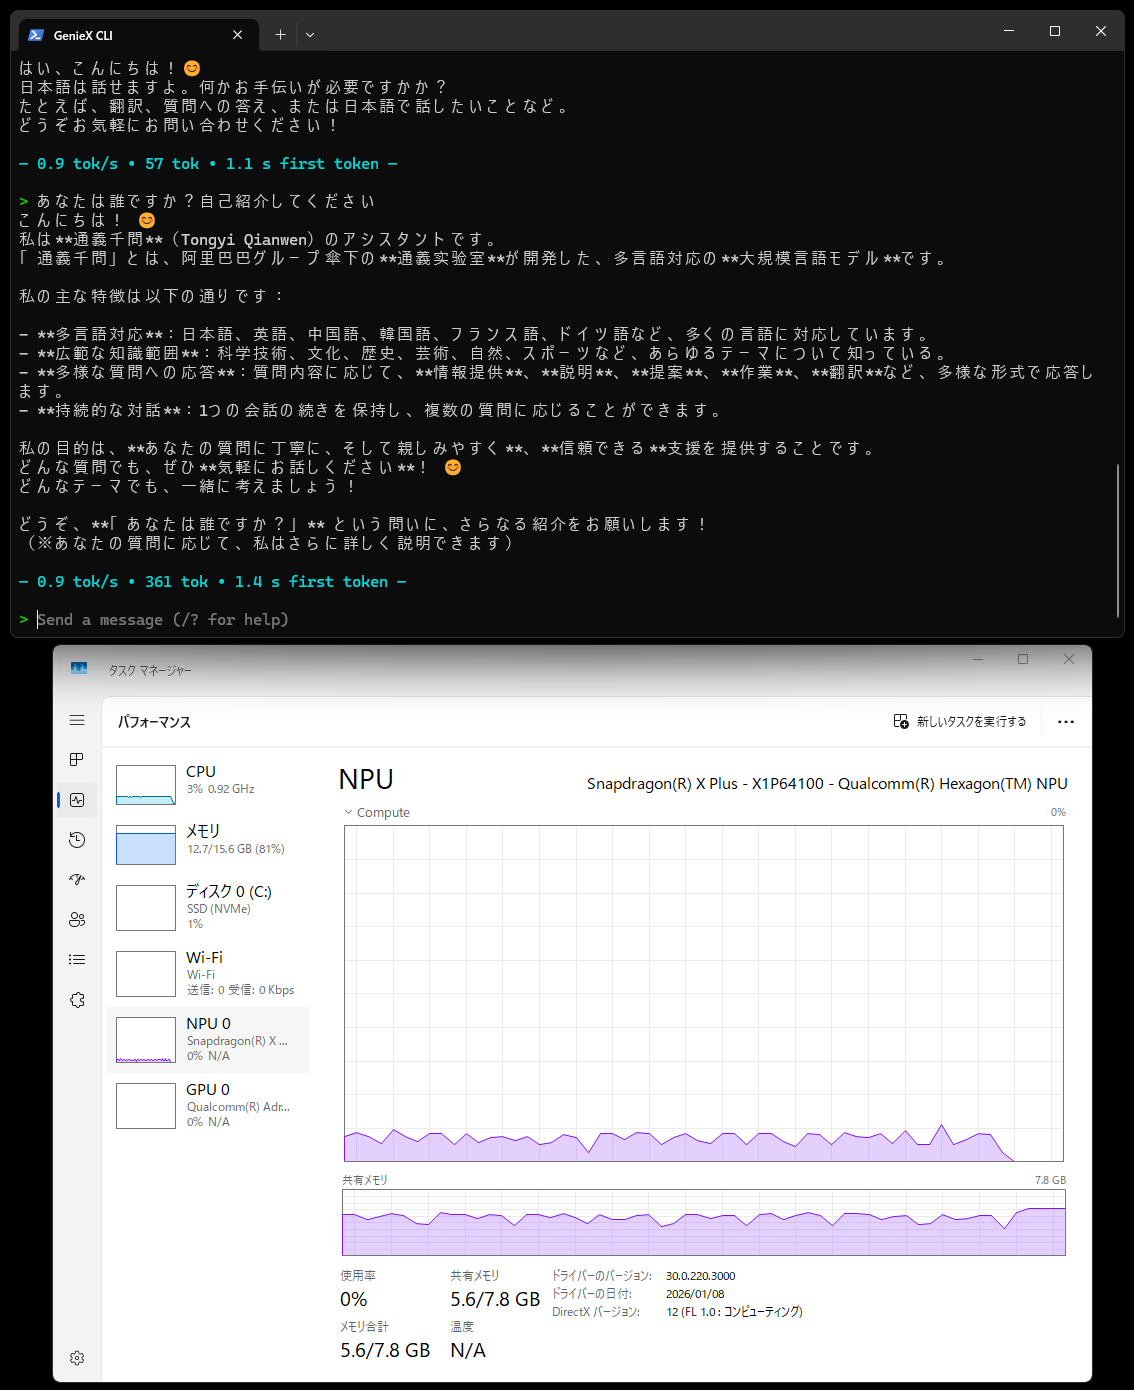The height and width of the screenshot is (1390, 1134).
Task: Click the タスク マネージャー window title
Action: [150, 670]
